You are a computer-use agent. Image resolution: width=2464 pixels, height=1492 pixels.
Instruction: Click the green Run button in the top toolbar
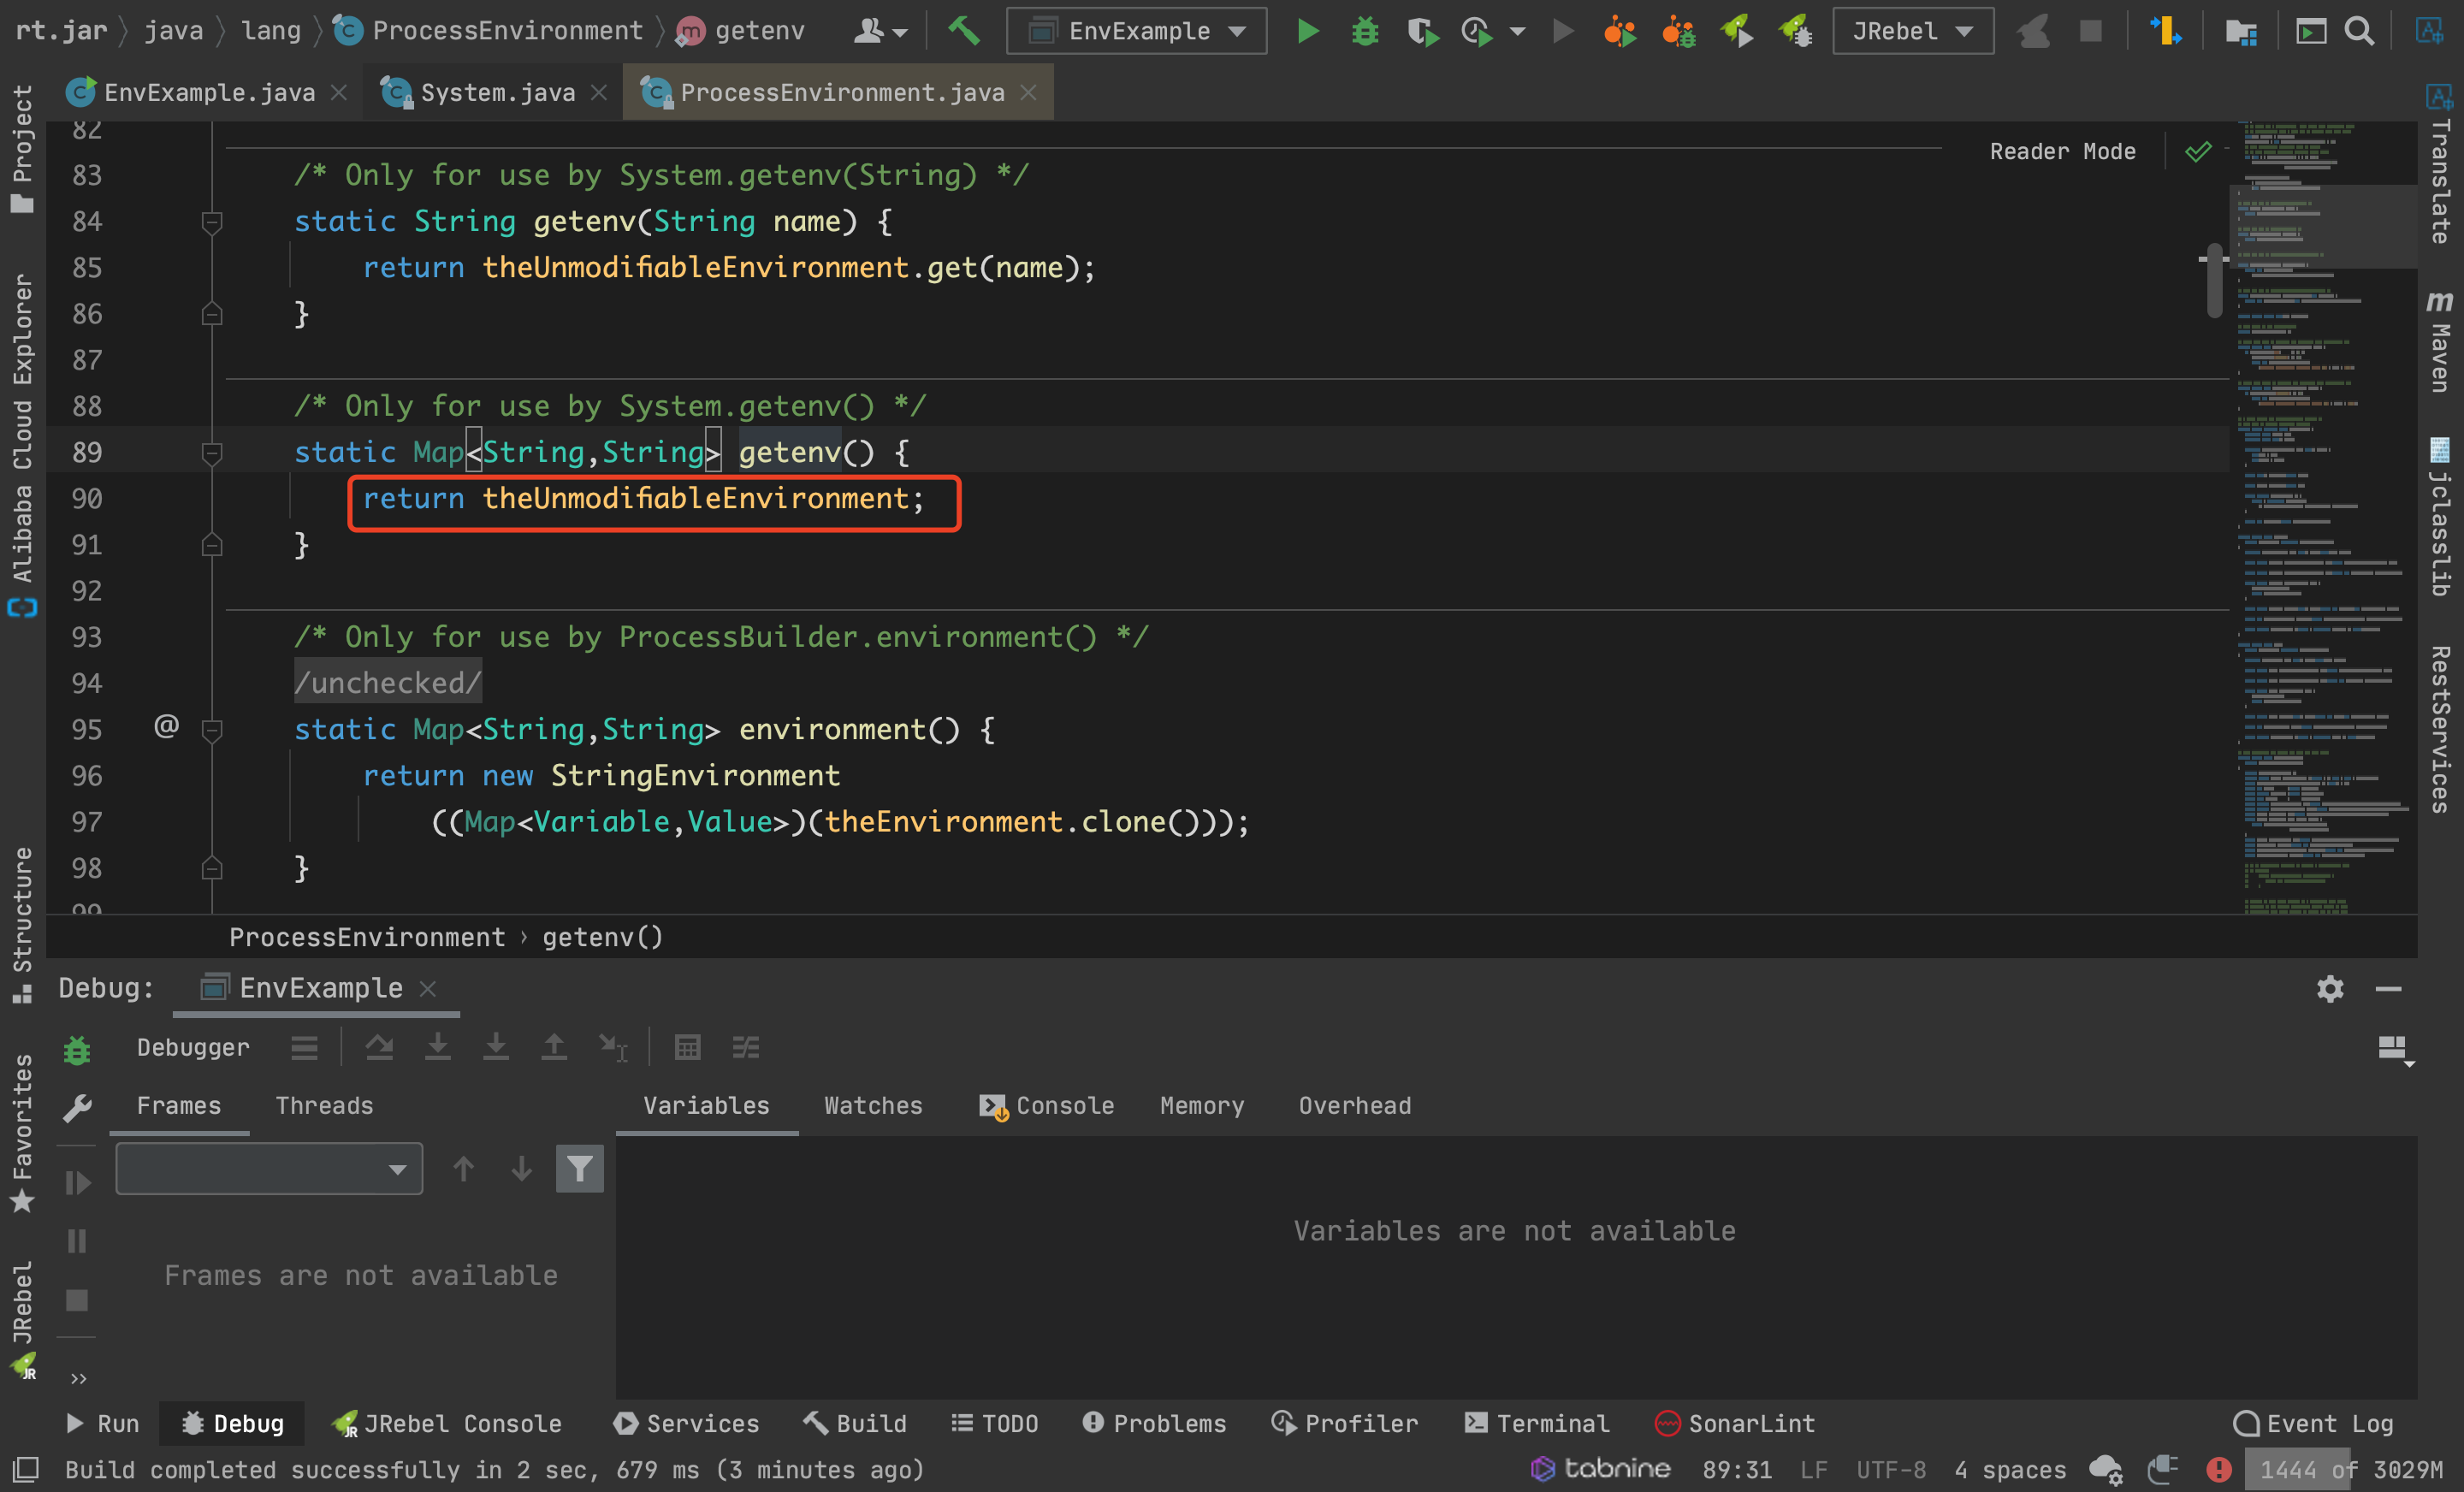pyautogui.click(x=1307, y=31)
